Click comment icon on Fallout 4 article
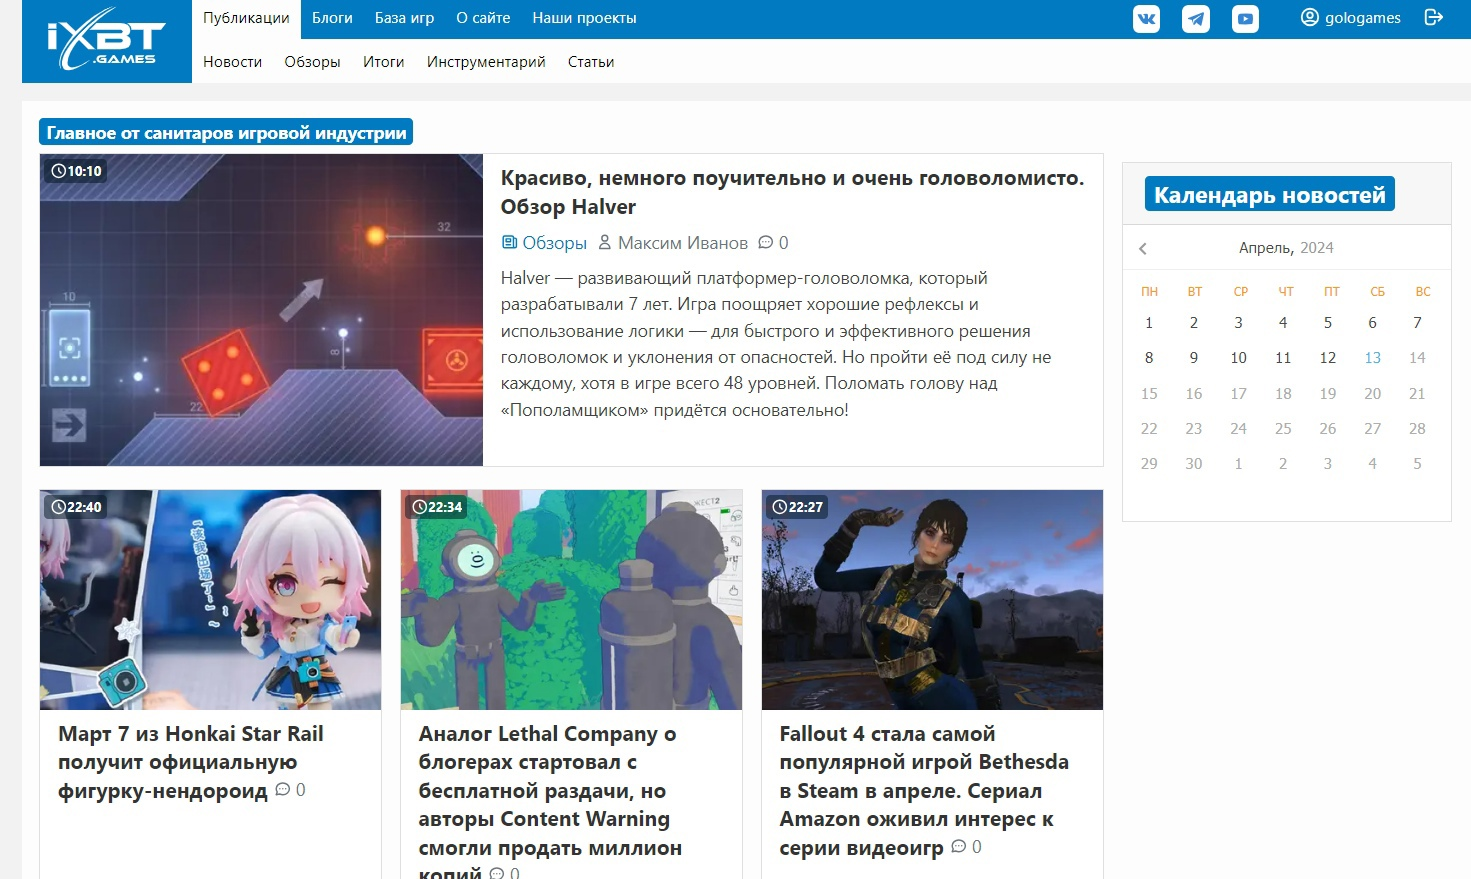 [959, 847]
